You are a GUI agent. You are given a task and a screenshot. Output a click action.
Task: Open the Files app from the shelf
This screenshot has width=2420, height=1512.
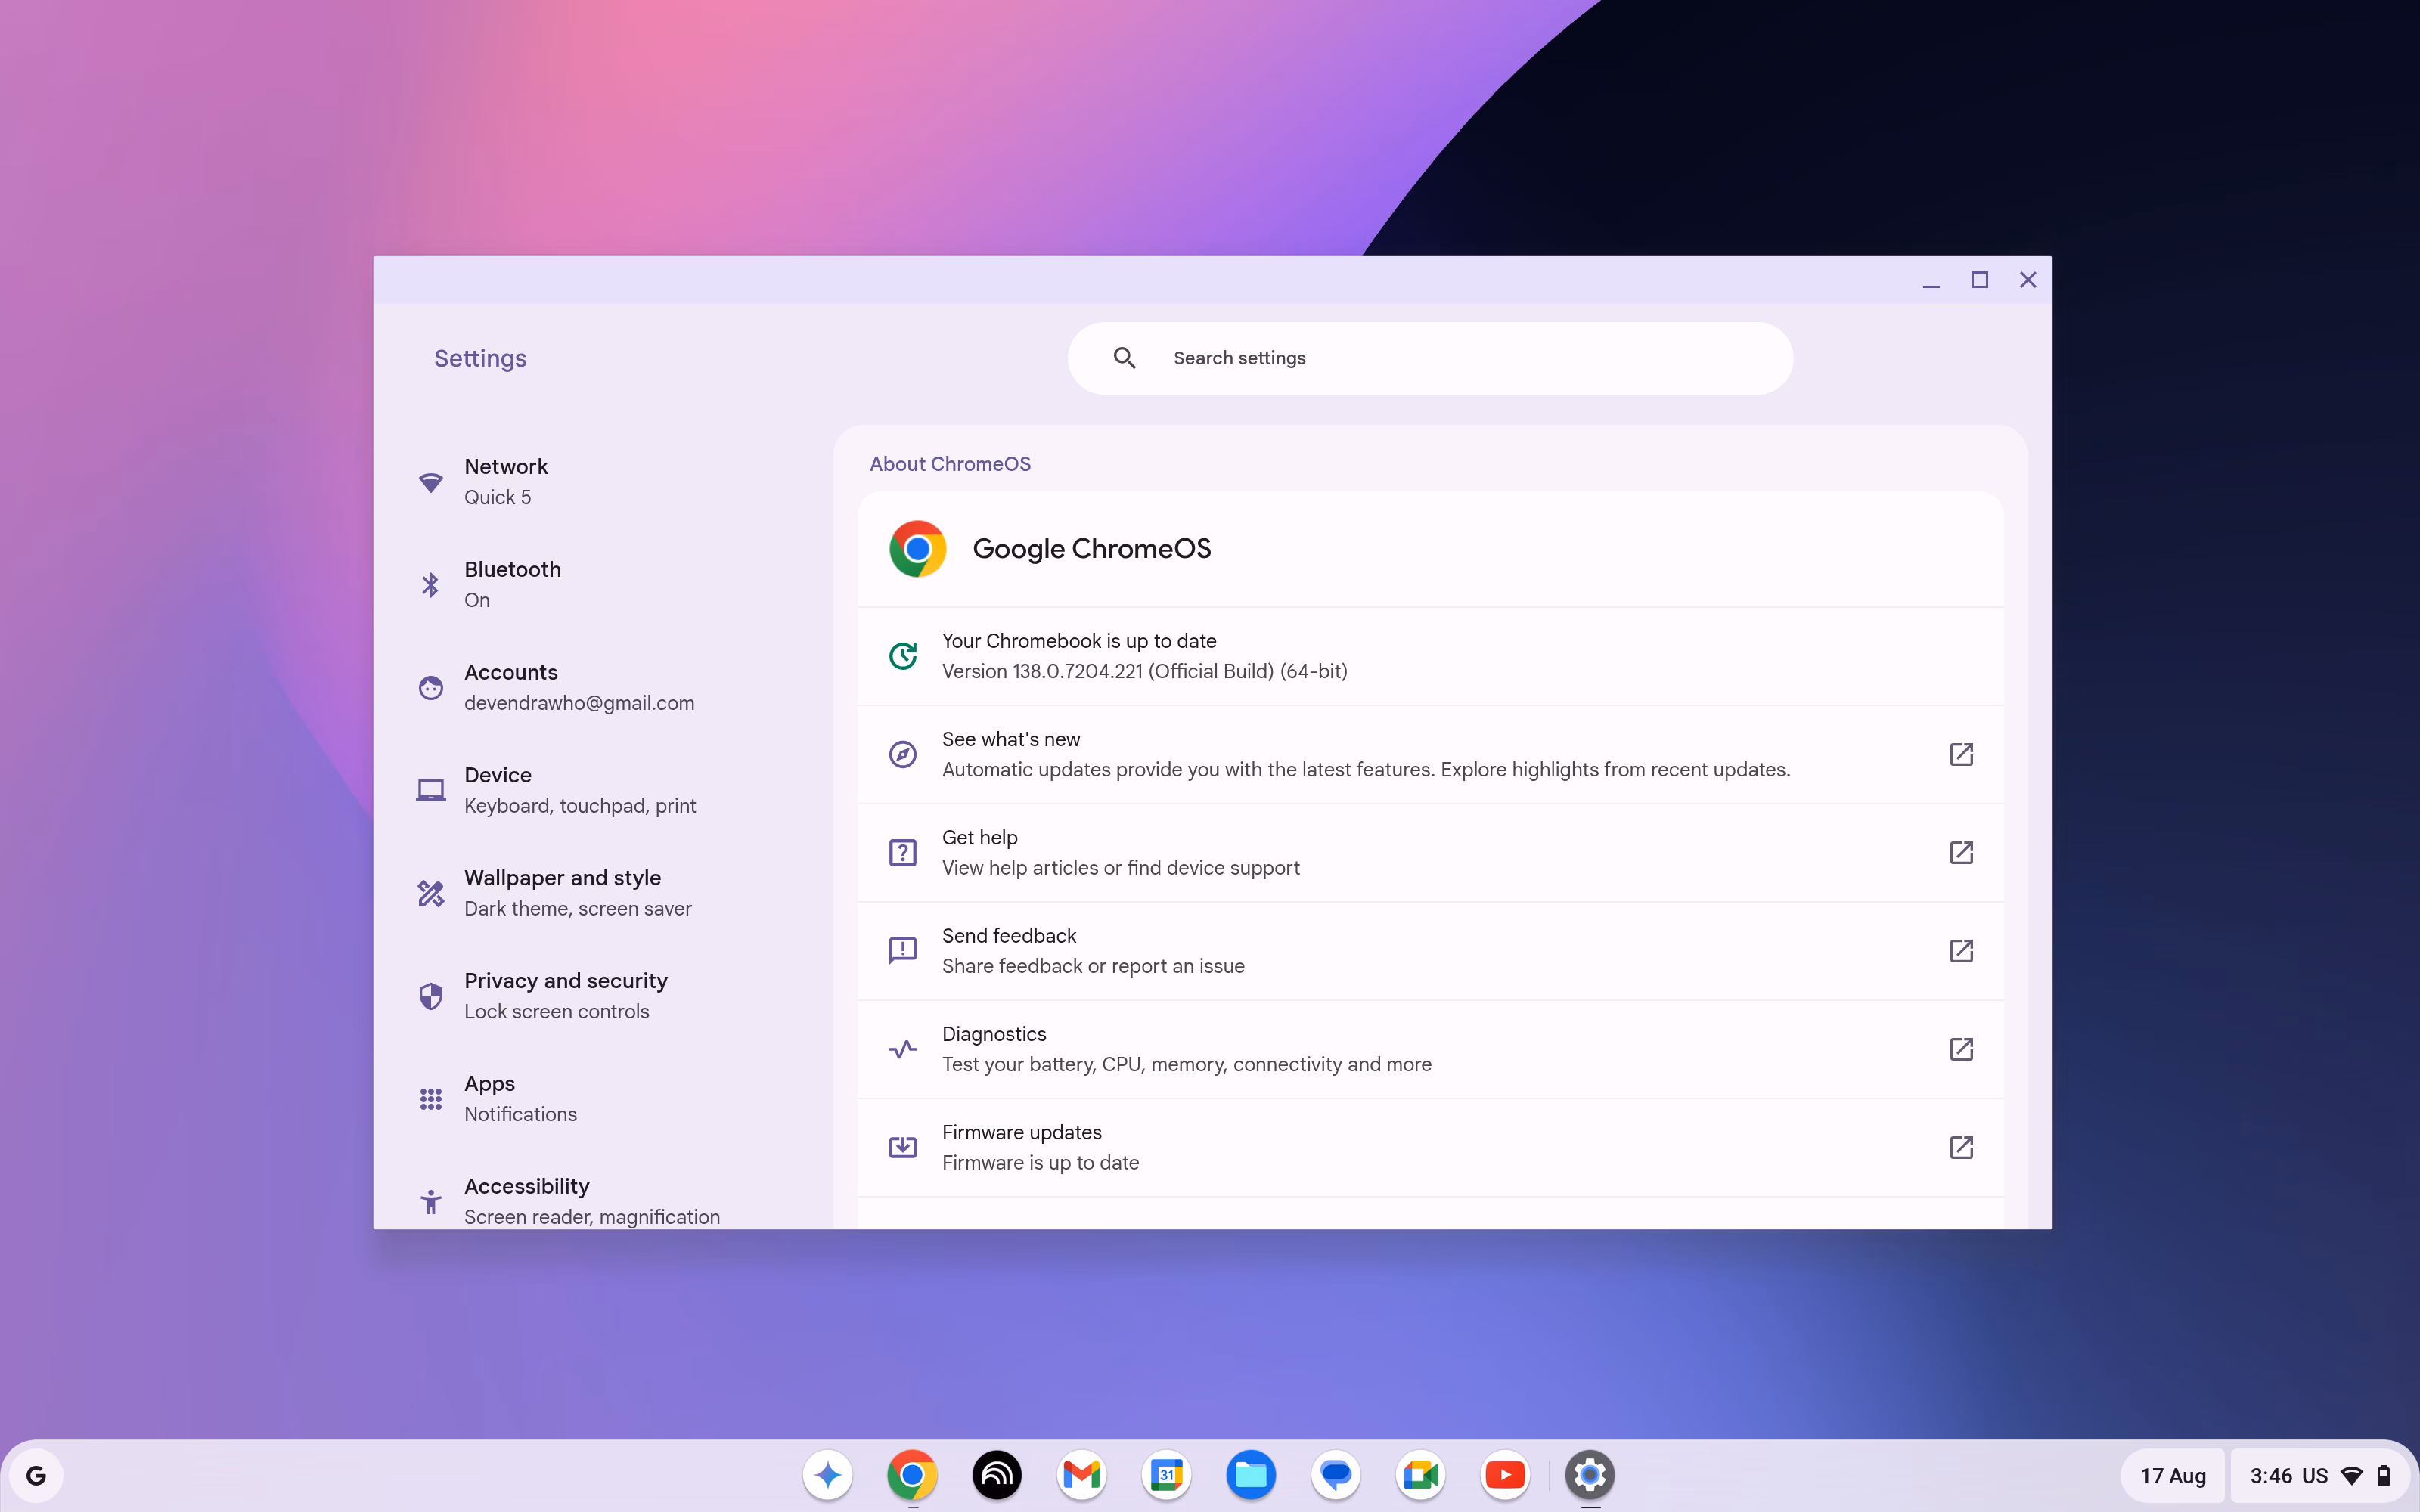point(1251,1475)
